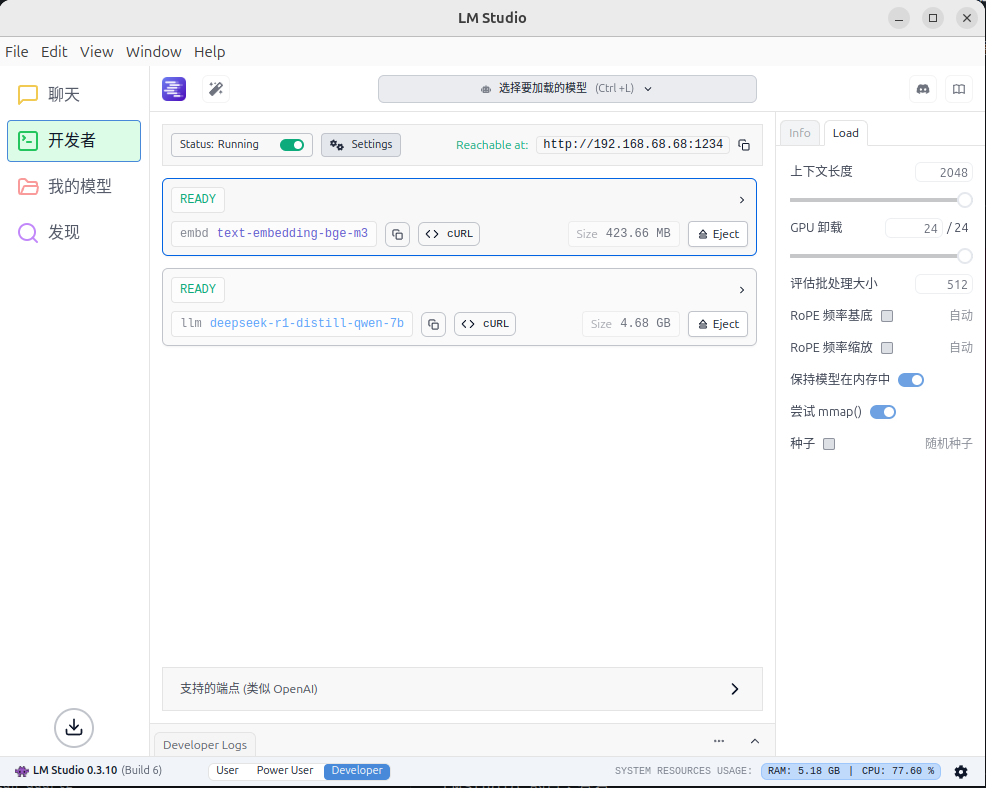
Task: Toggle the server Status Running switch
Action: pos(292,145)
